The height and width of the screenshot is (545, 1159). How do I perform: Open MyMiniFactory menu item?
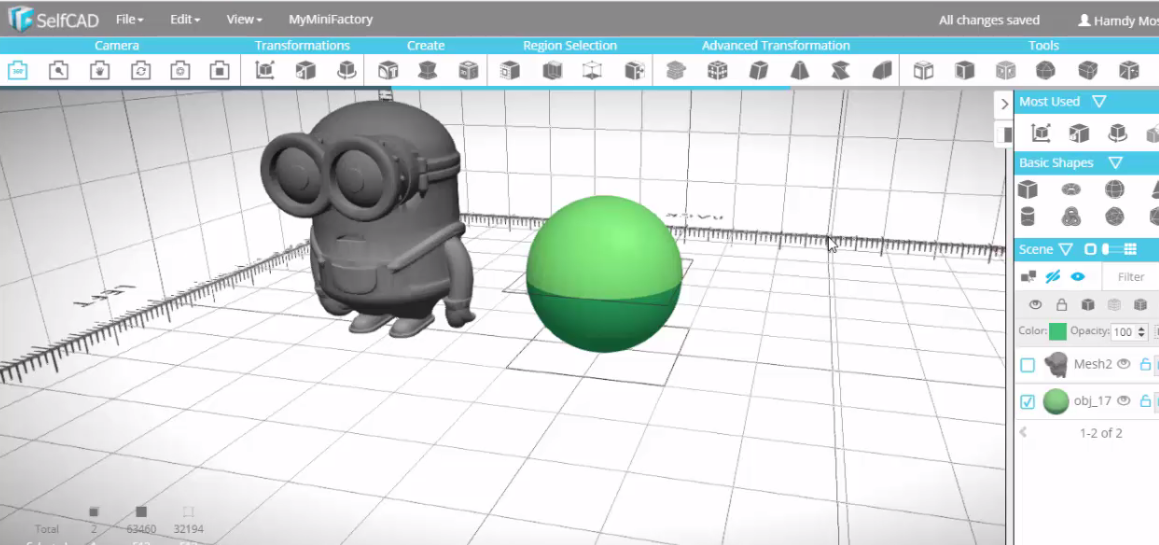[330, 20]
